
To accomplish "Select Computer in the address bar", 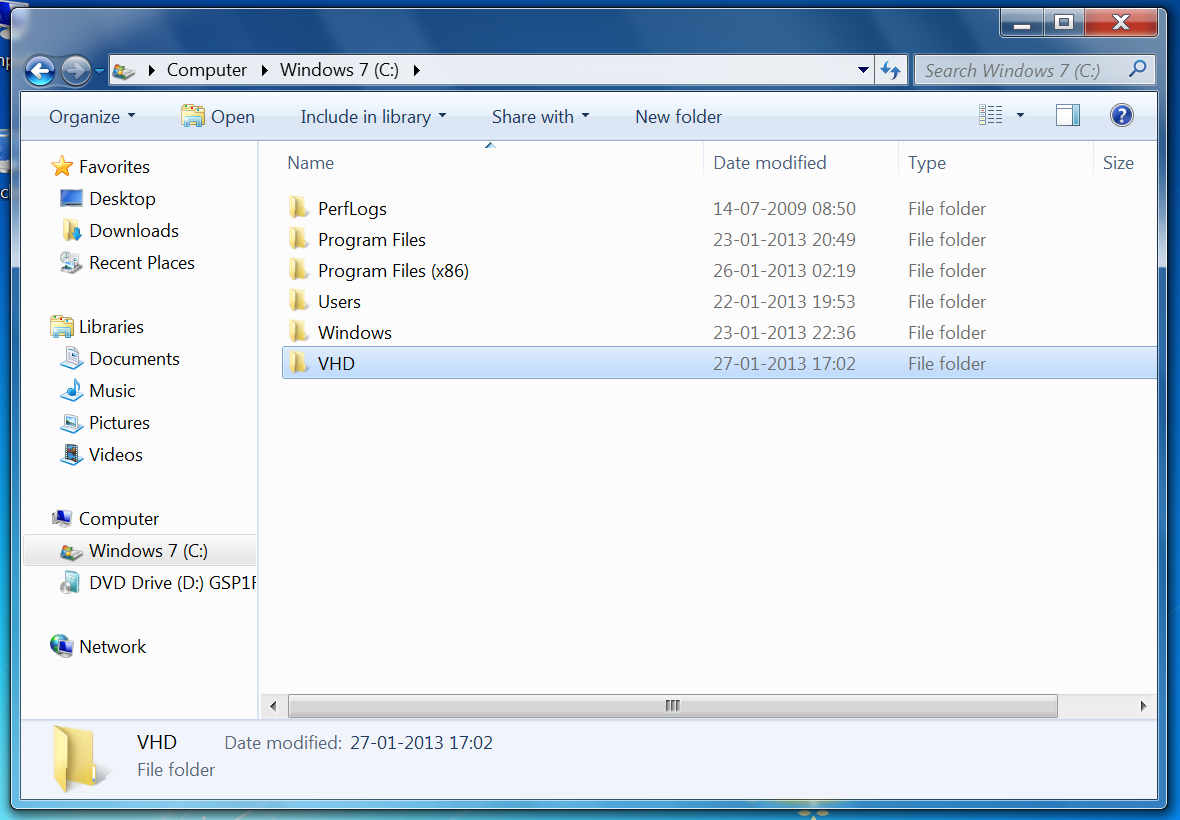I will 206,70.
